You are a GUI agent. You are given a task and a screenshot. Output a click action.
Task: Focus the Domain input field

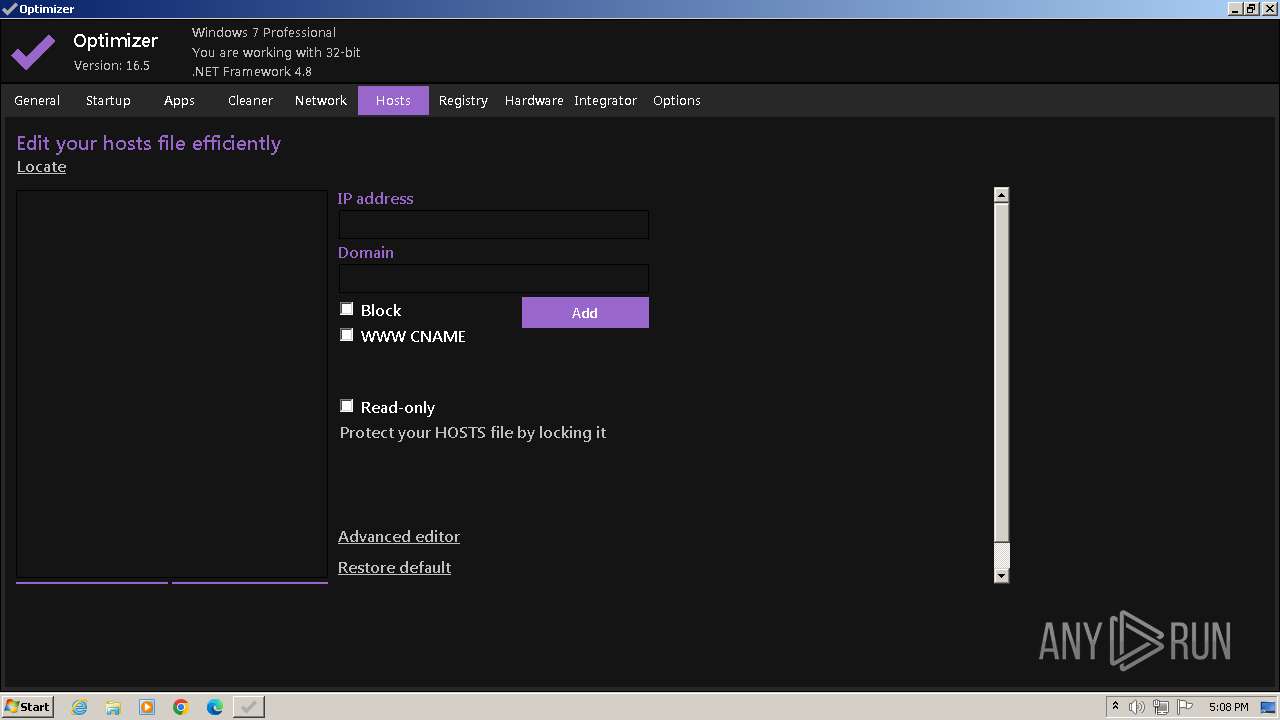click(494, 279)
